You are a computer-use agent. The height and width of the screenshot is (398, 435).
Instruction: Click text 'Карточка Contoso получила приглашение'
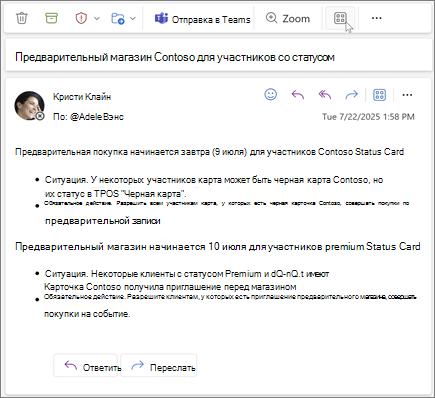pos(132,287)
